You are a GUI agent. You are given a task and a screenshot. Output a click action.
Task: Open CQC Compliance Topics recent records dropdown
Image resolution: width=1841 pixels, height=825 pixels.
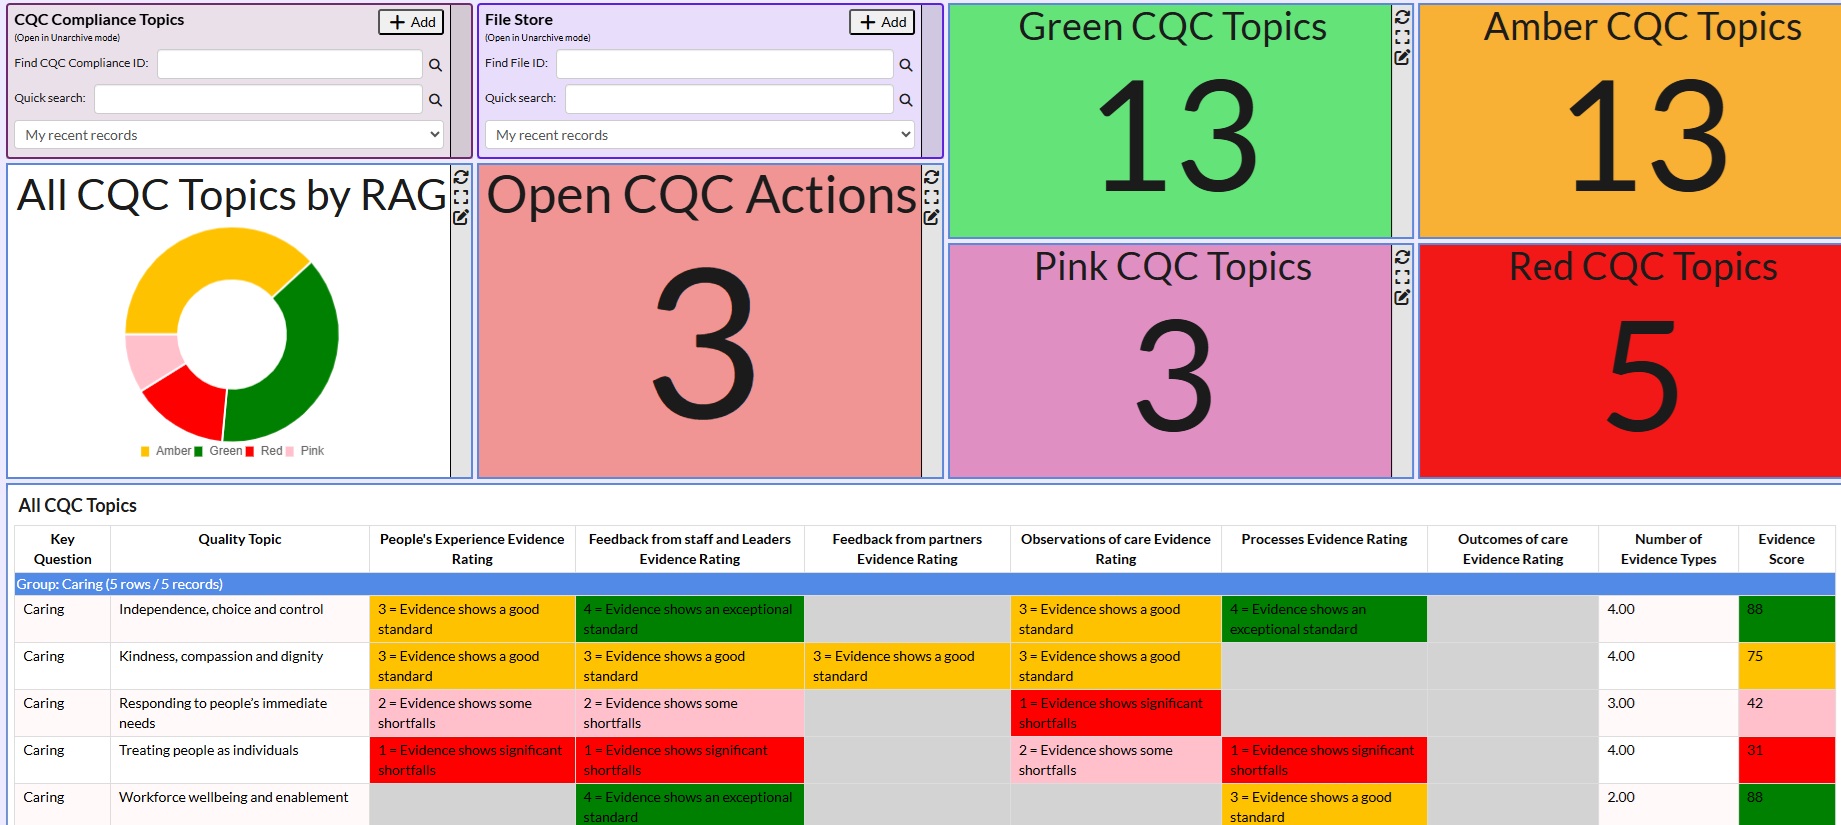229,135
